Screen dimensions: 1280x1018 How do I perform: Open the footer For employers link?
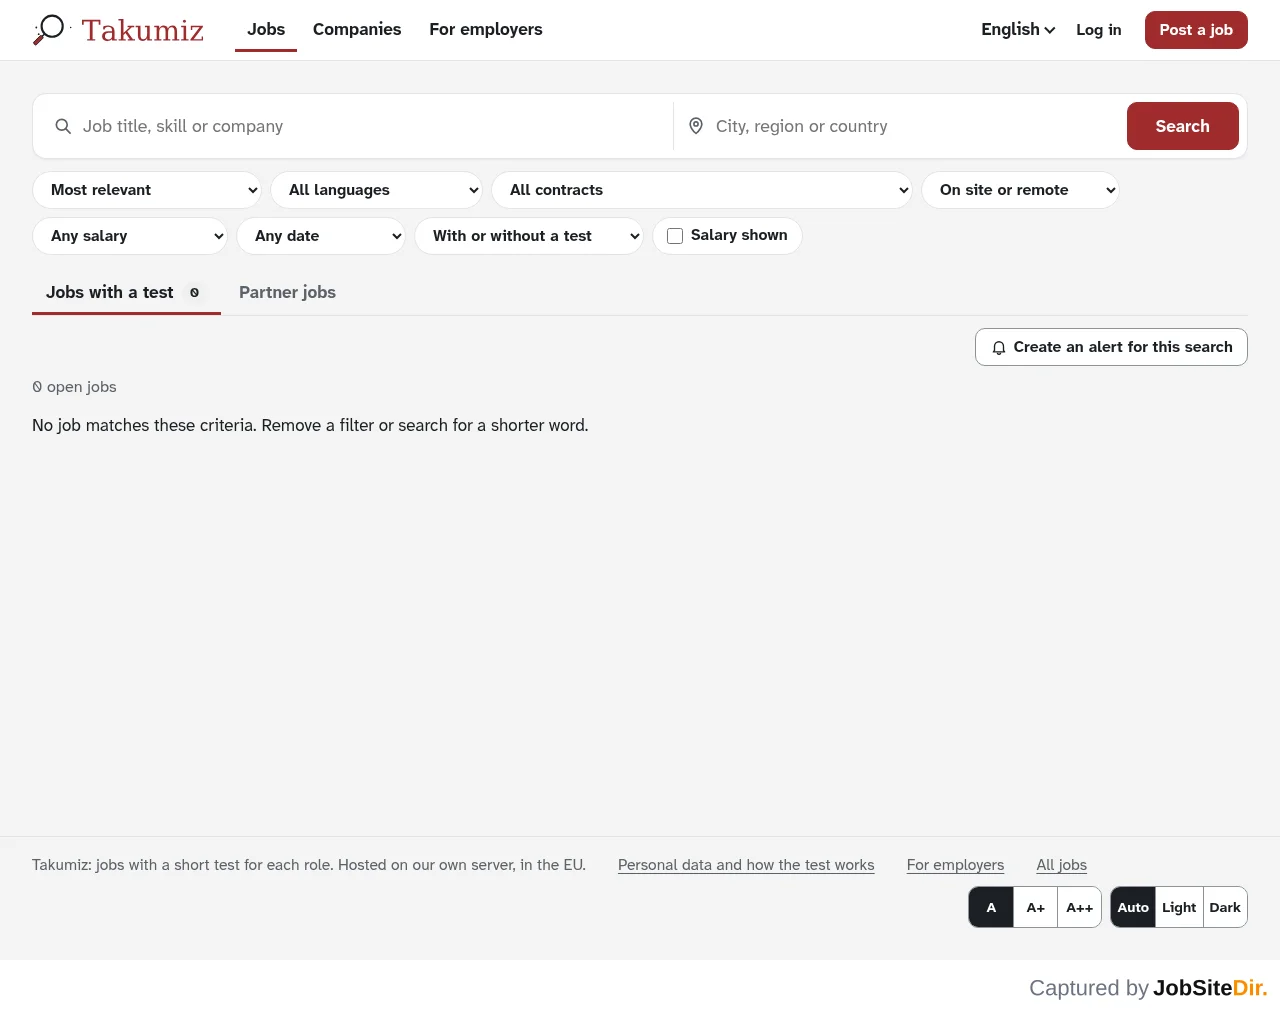tap(955, 865)
